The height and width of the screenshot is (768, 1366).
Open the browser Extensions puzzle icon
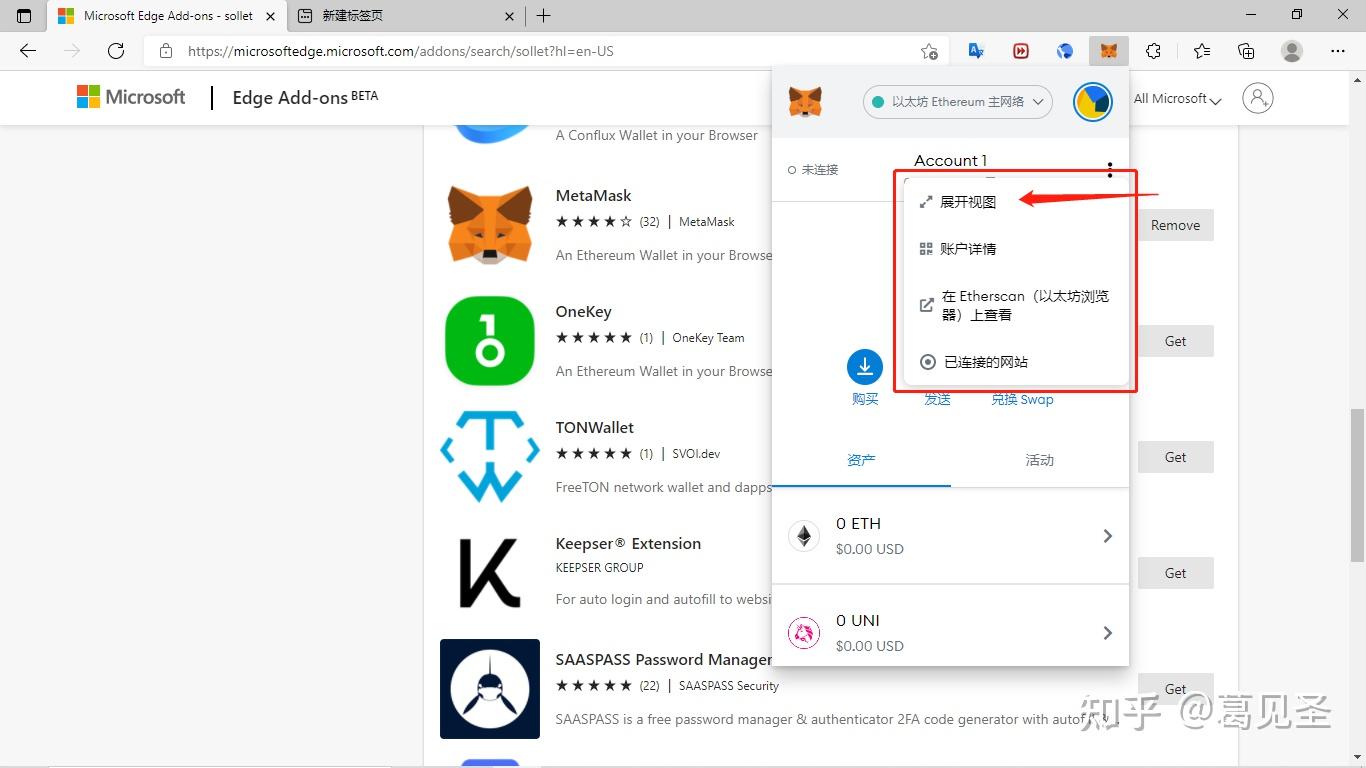[x=1153, y=51]
